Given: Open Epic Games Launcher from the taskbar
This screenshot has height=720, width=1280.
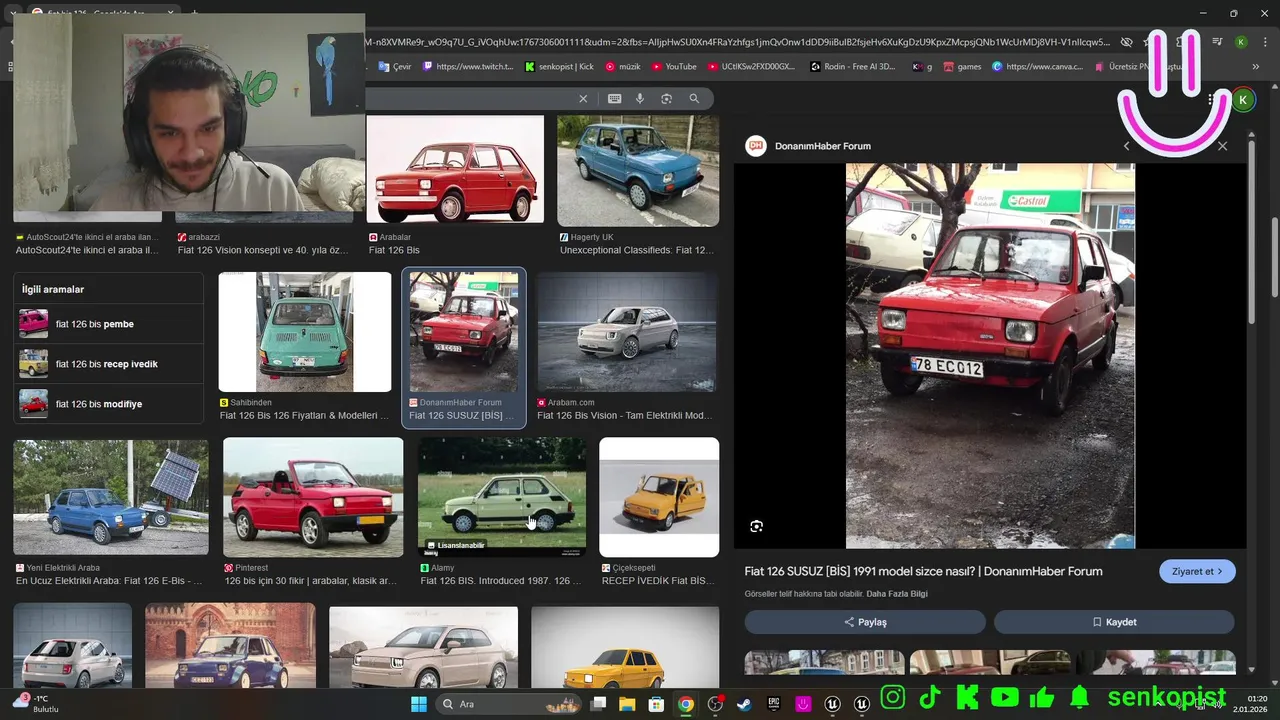Looking at the screenshot, I should (x=774, y=704).
